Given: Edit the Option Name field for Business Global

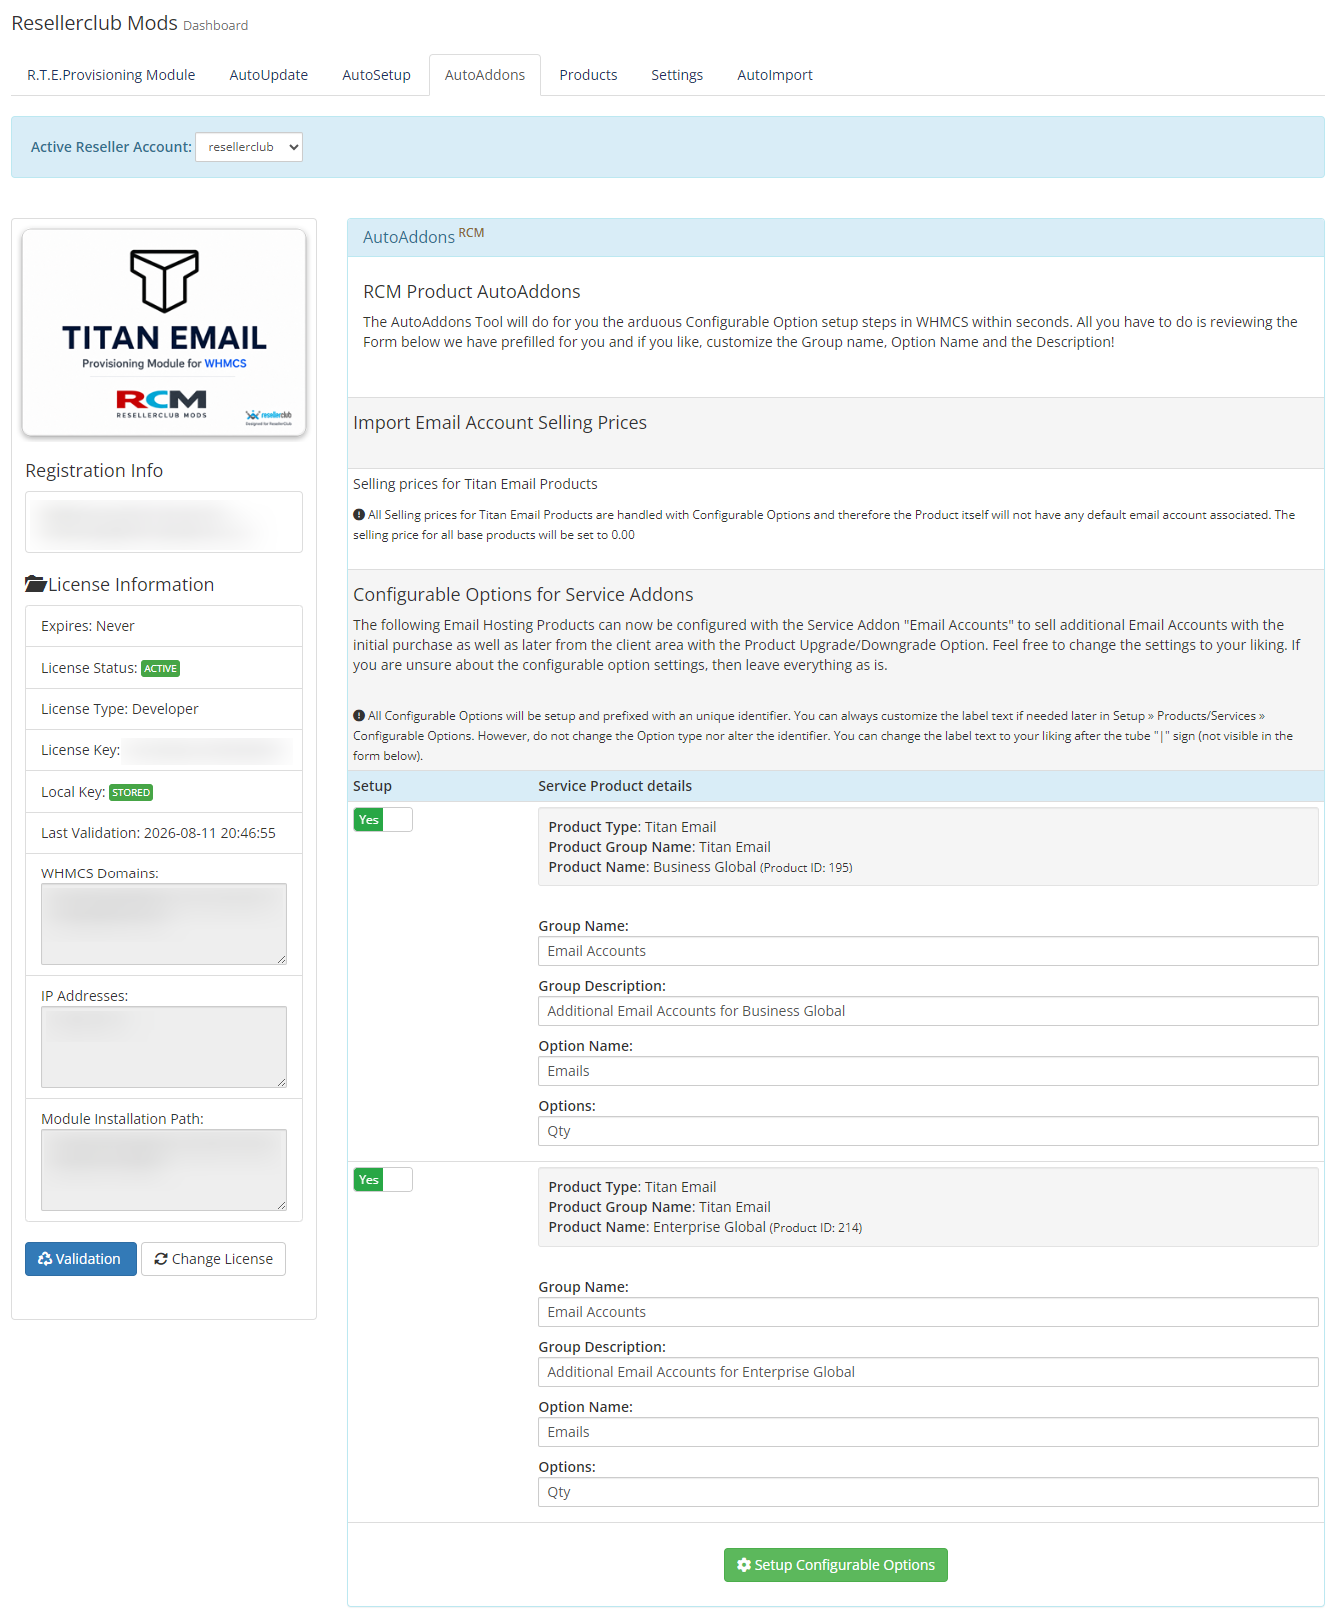Looking at the screenshot, I should click(928, 1071).
